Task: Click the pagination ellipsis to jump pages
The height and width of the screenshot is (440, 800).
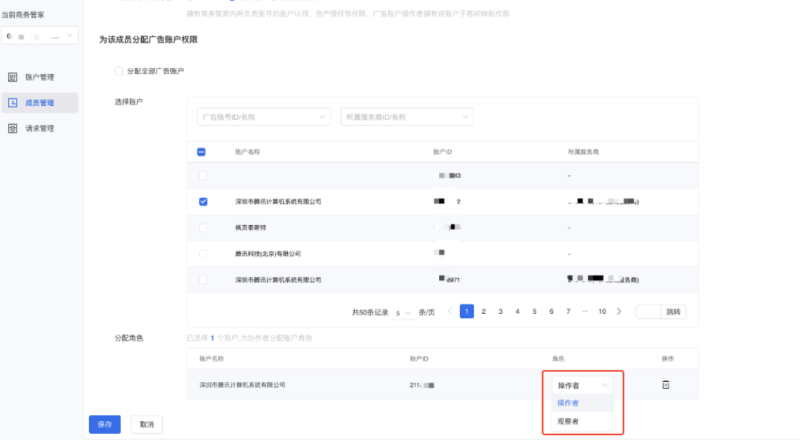Action: (x=585, y=311)
